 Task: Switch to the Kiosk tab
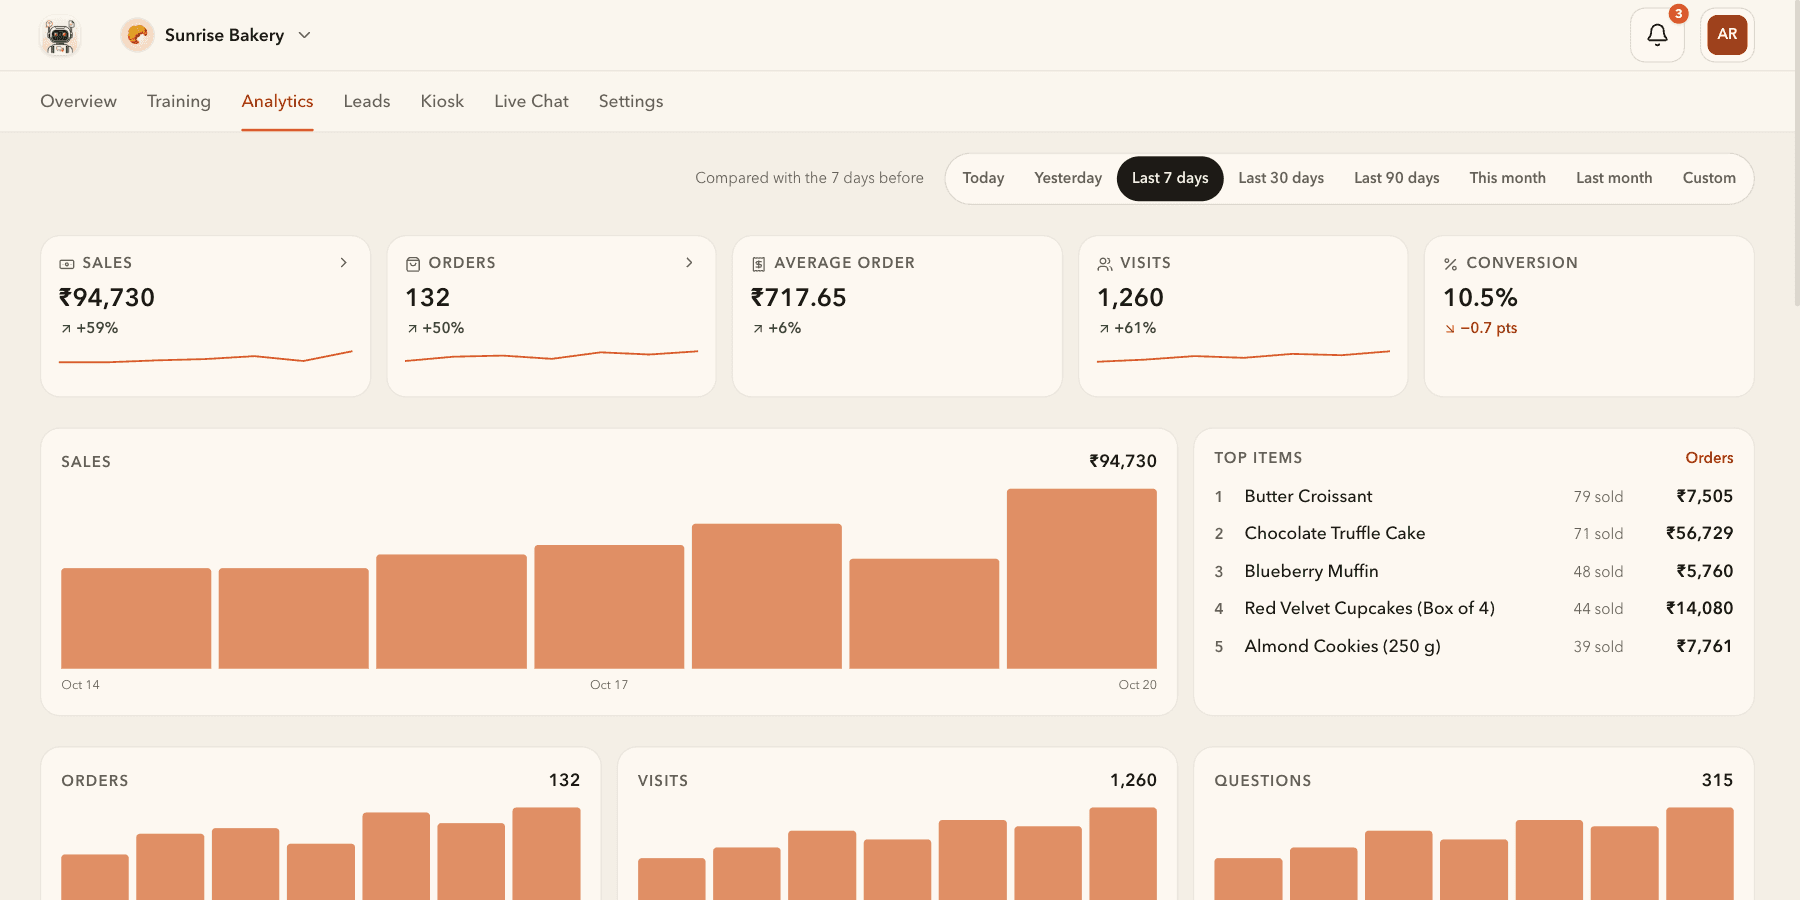[442, 101]
